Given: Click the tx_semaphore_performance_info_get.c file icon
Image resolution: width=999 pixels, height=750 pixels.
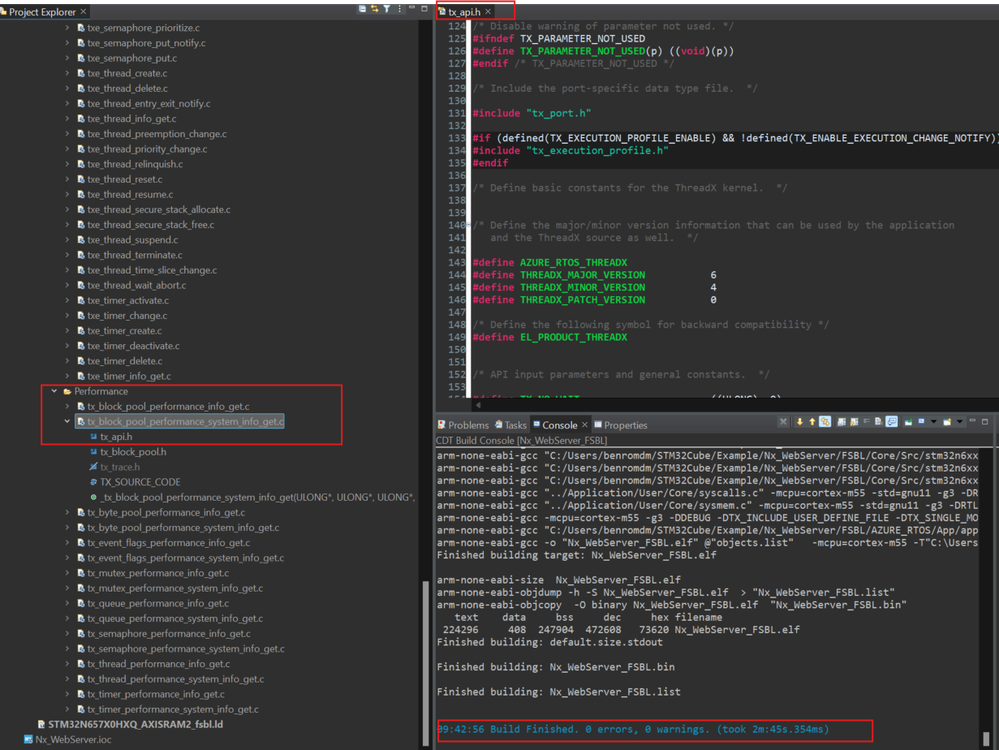Looking at the screenshot, I should point(81,633).
